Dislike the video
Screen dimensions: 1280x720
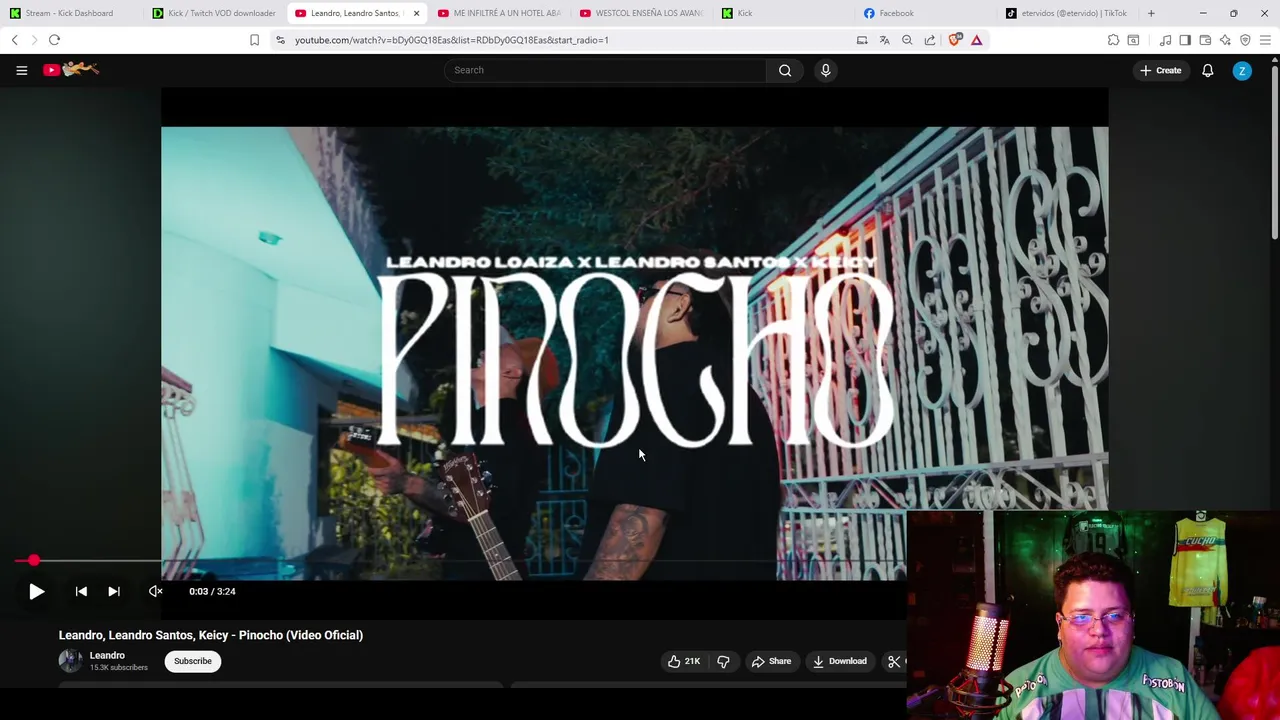pyautogui.click(x=723, y=661)
